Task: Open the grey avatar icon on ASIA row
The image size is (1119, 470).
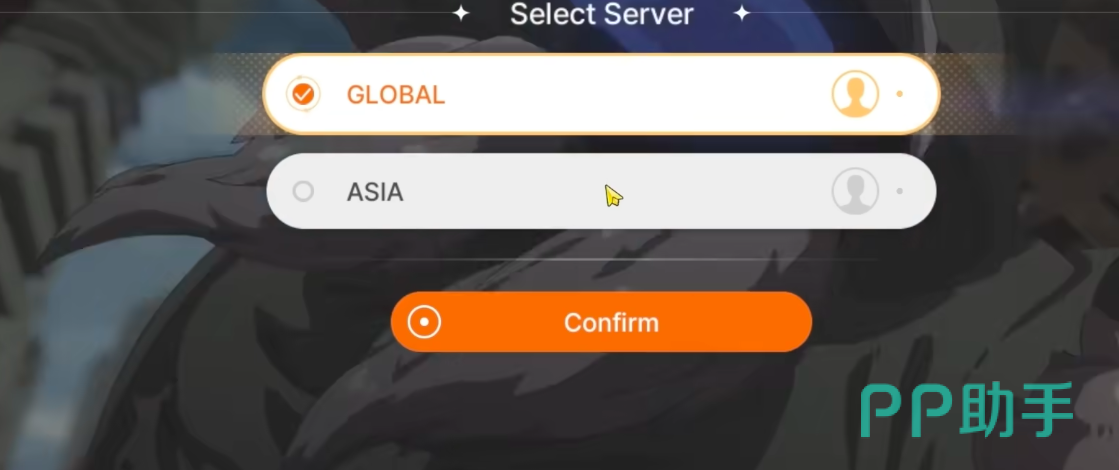Action: 855,191
